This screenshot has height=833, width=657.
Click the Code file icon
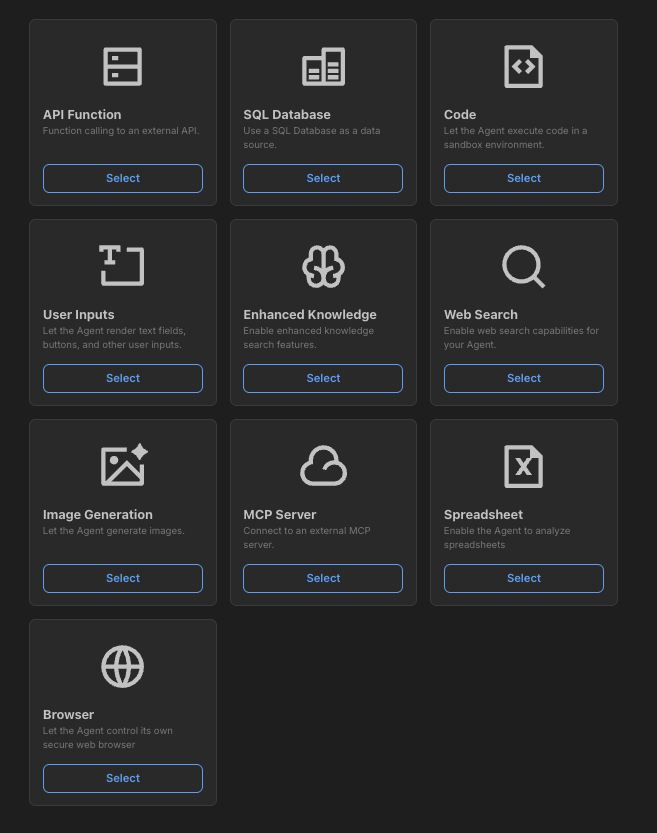coord(524,66)
